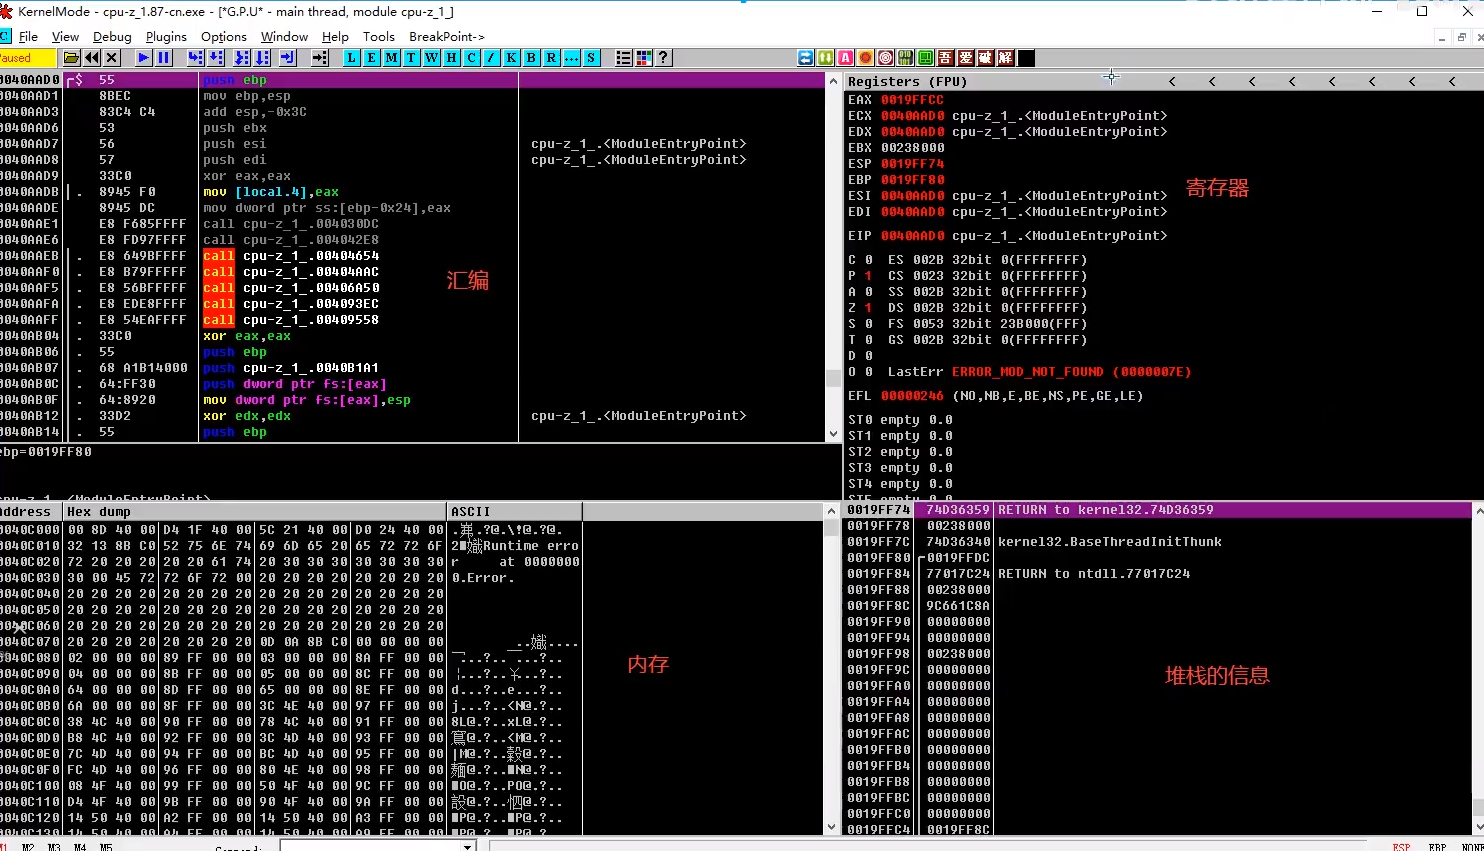Click the stack pane scroll up arrow

1477,511
